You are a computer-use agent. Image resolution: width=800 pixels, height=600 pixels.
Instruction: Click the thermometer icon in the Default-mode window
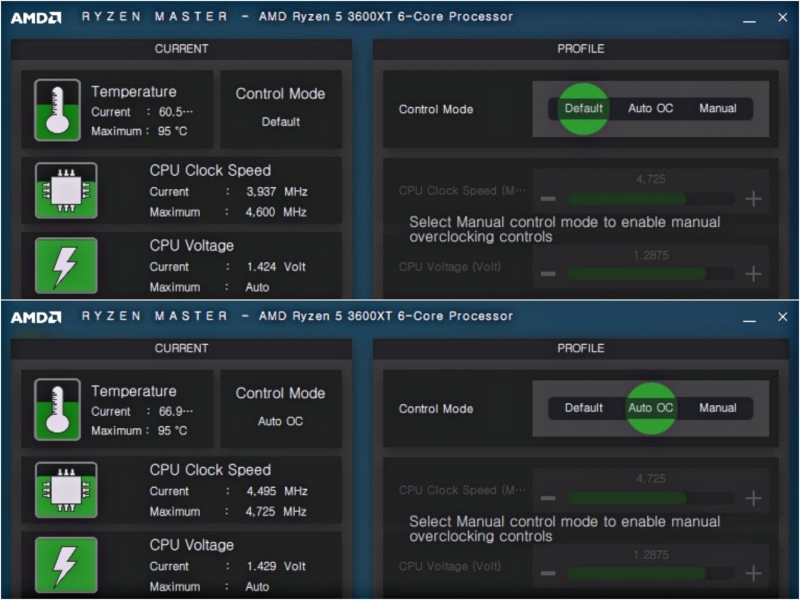tap(57, 110)
